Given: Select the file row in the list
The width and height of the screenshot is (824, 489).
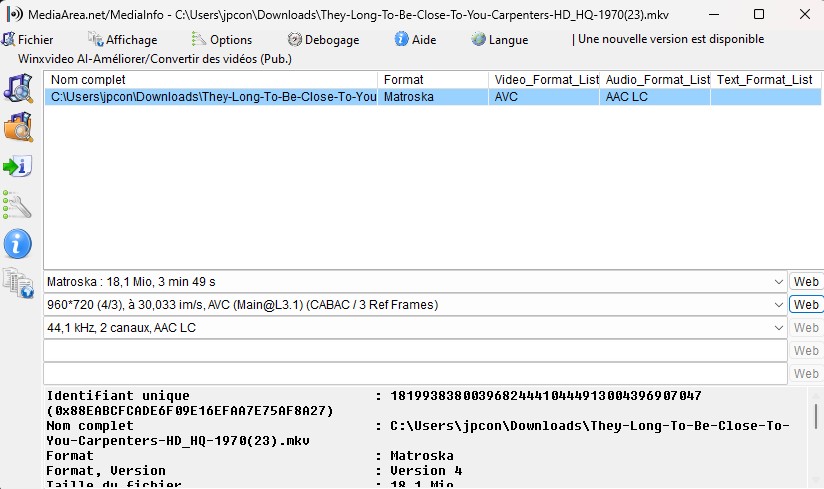Looking at the screenshot, I should pyautogui.click(x=213, y=97).
